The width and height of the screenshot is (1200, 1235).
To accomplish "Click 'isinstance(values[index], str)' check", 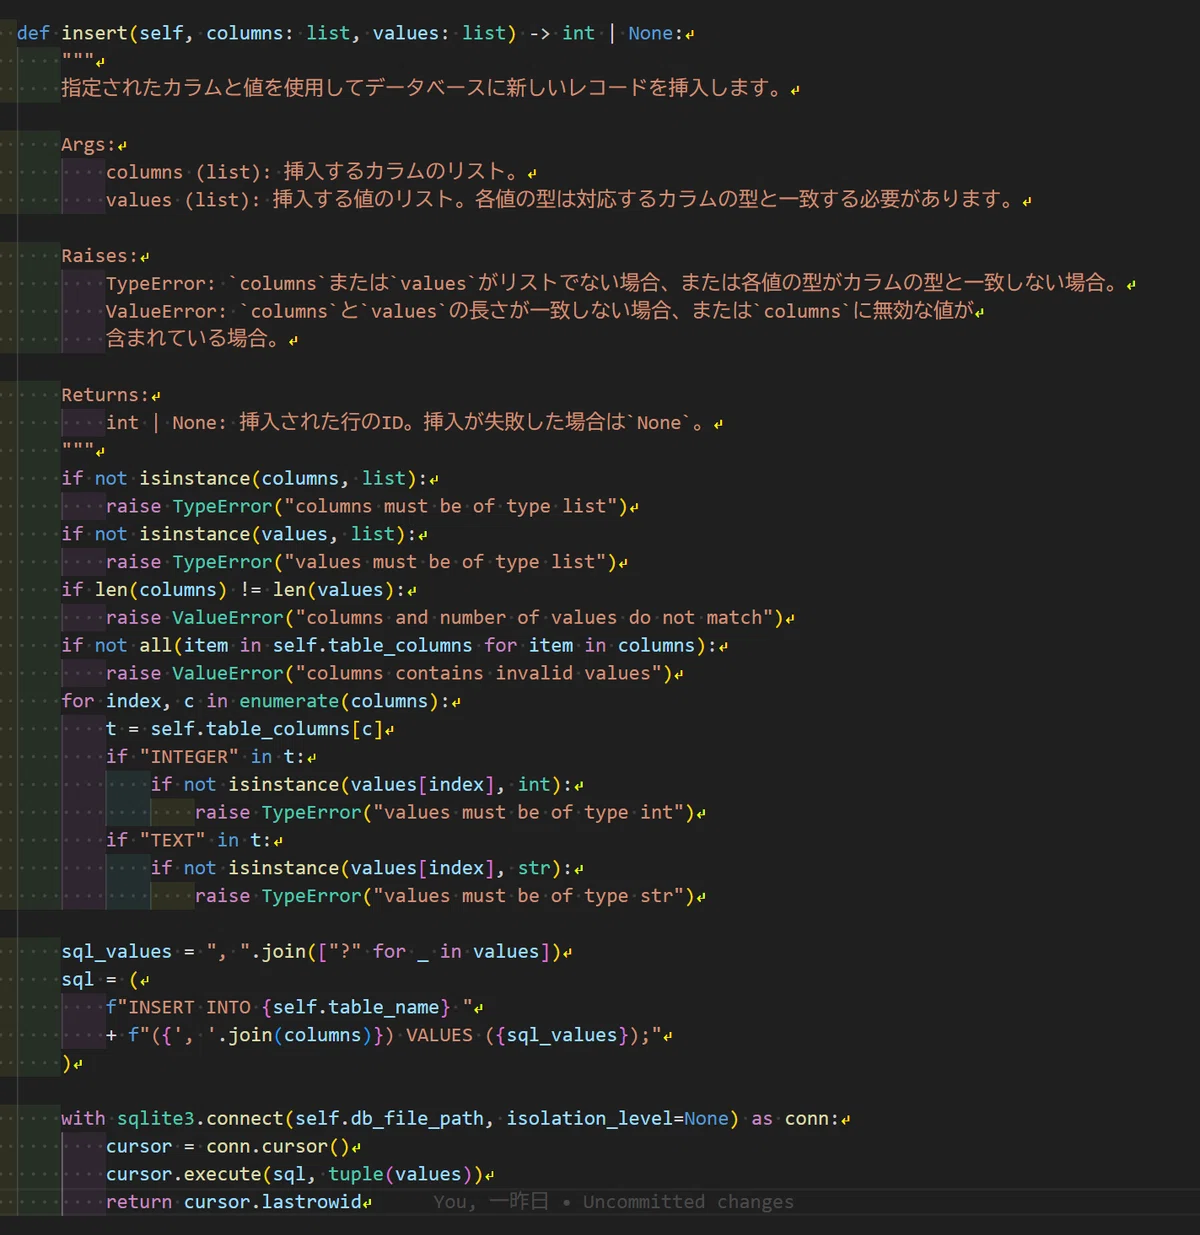I will pos(395,868).
